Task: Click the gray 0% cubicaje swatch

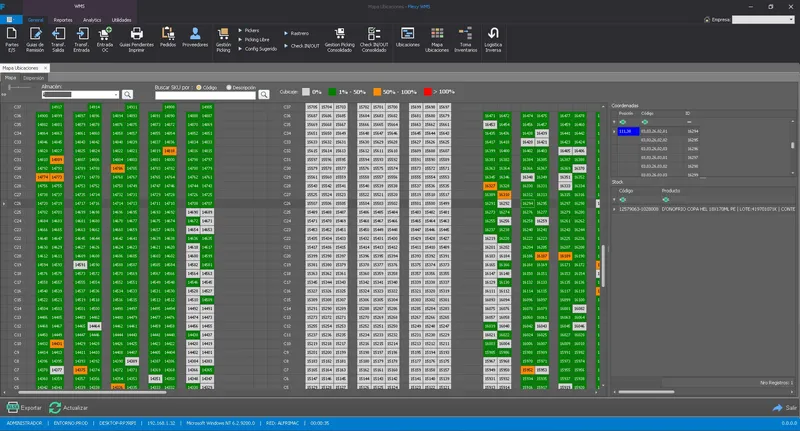Action: 306,92
